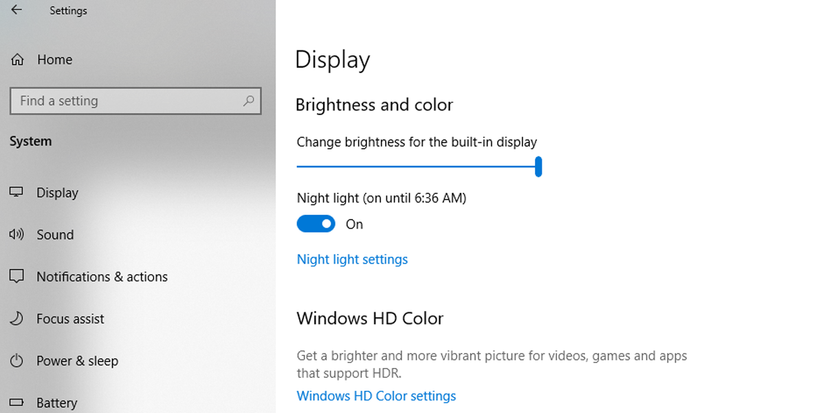This screenshot has width=825, height=413.
Task: Click the brightness slider handle
Action: 538,166
